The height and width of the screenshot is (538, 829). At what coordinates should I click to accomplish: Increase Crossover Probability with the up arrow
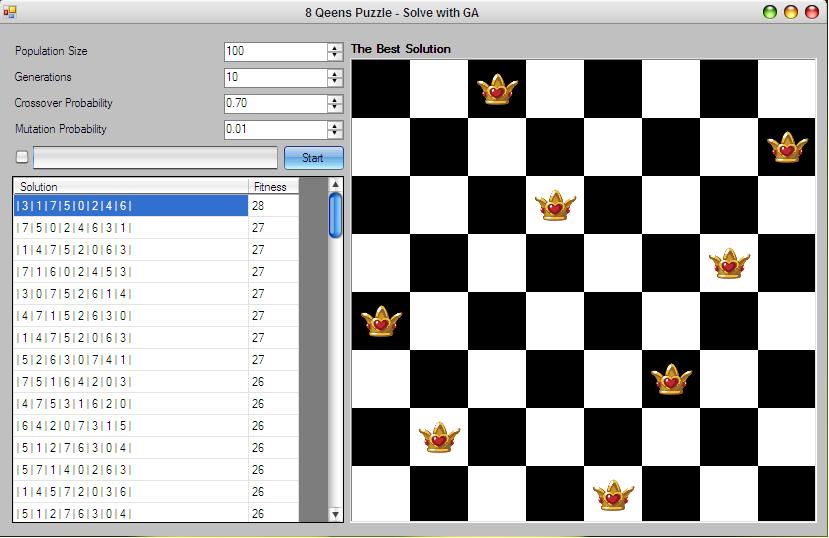(x=335, y=99)
